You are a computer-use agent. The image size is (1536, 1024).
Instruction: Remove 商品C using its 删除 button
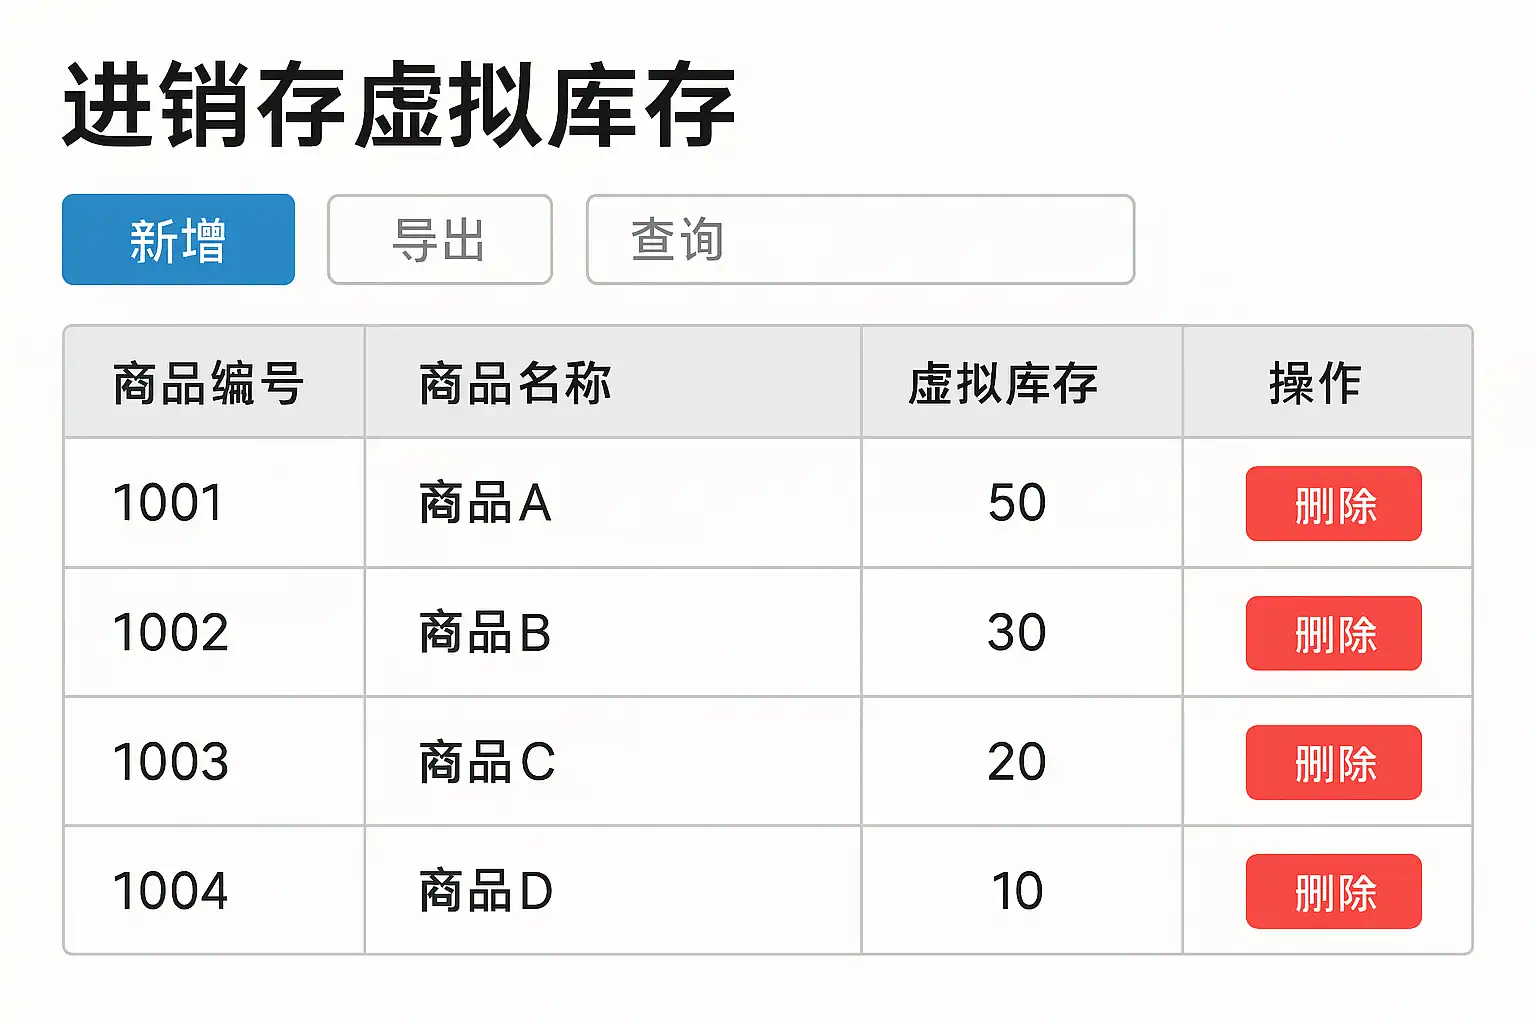pos(1333,763)
